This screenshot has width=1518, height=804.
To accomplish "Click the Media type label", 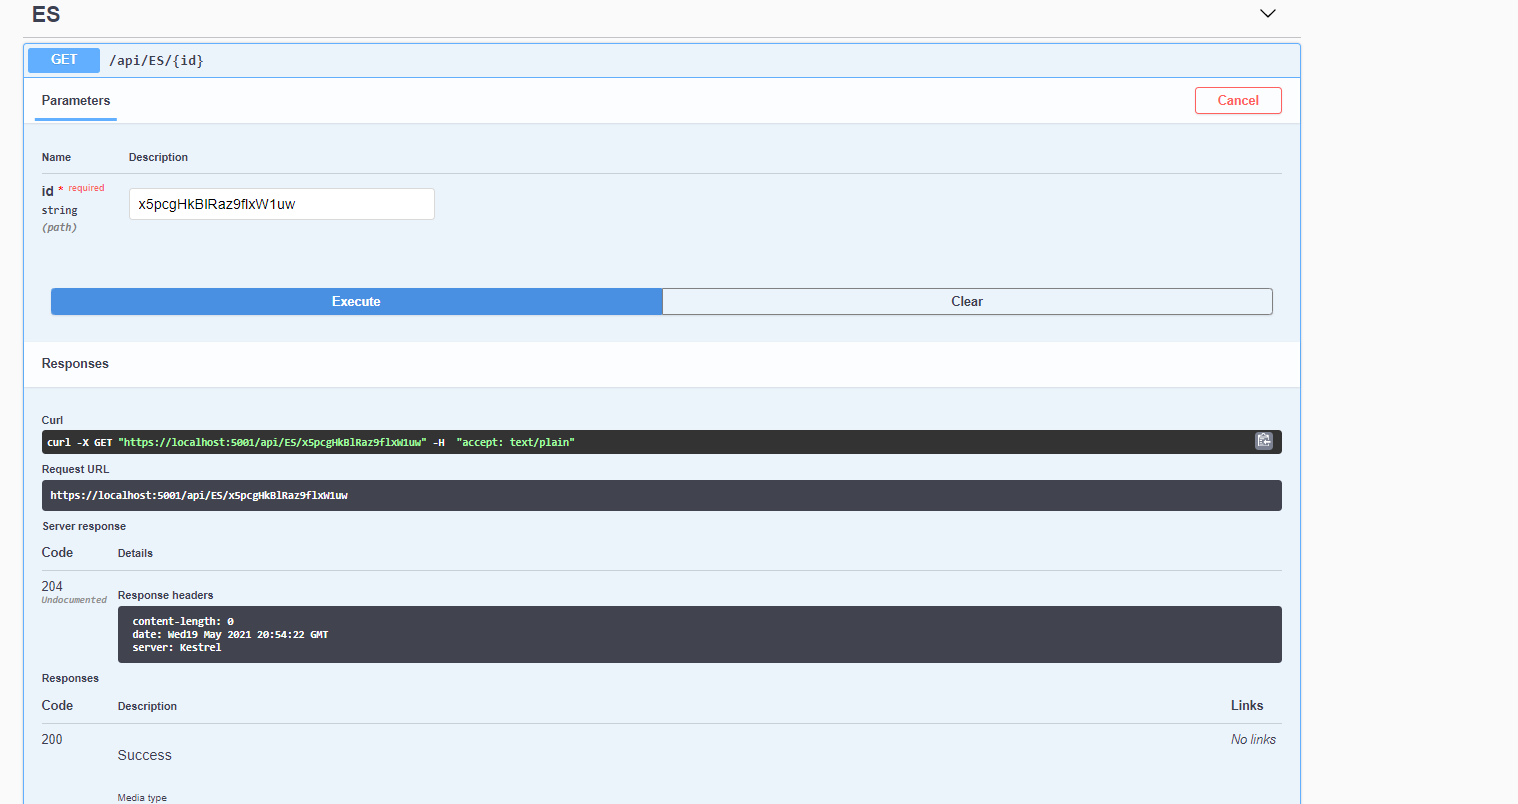I will pyautogui.click(x=142, y=798).
